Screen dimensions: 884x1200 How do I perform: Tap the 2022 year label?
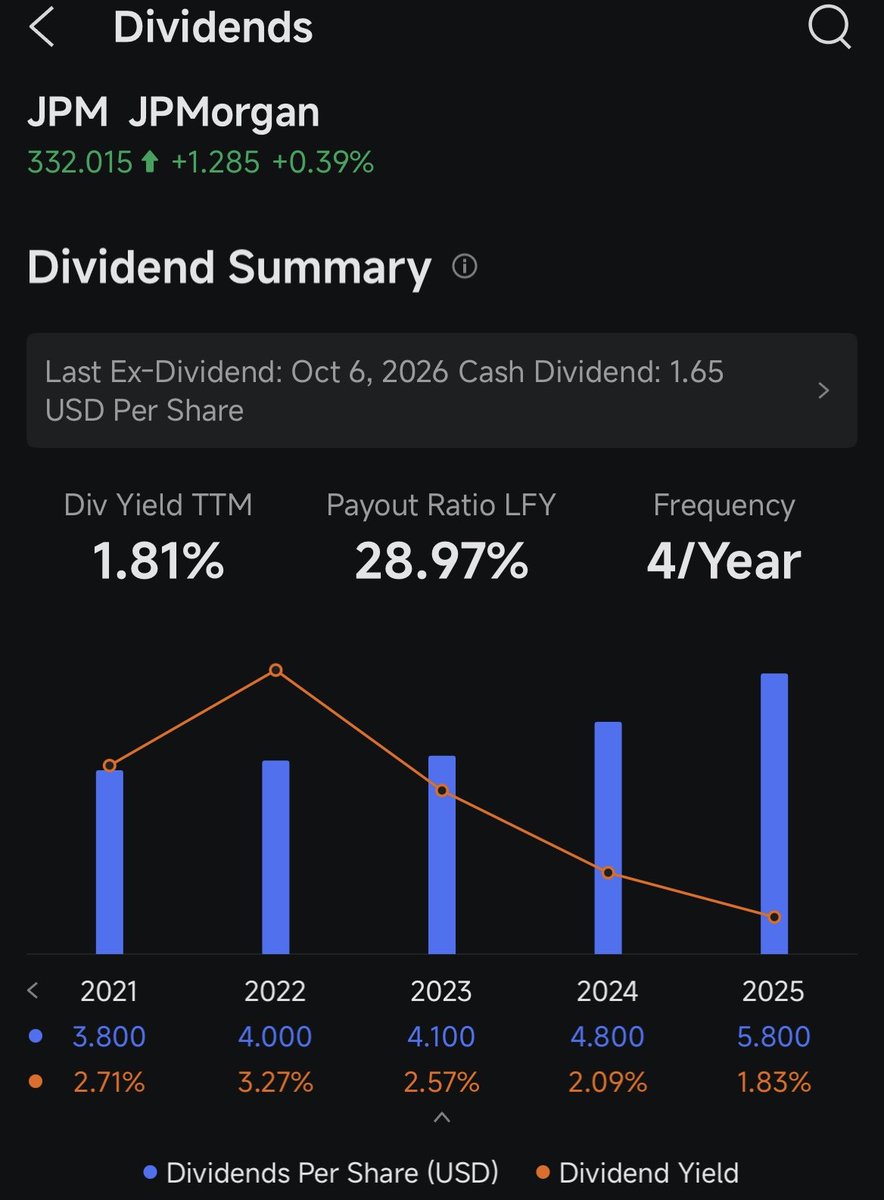pyautogui.click(x=275, y=991)
